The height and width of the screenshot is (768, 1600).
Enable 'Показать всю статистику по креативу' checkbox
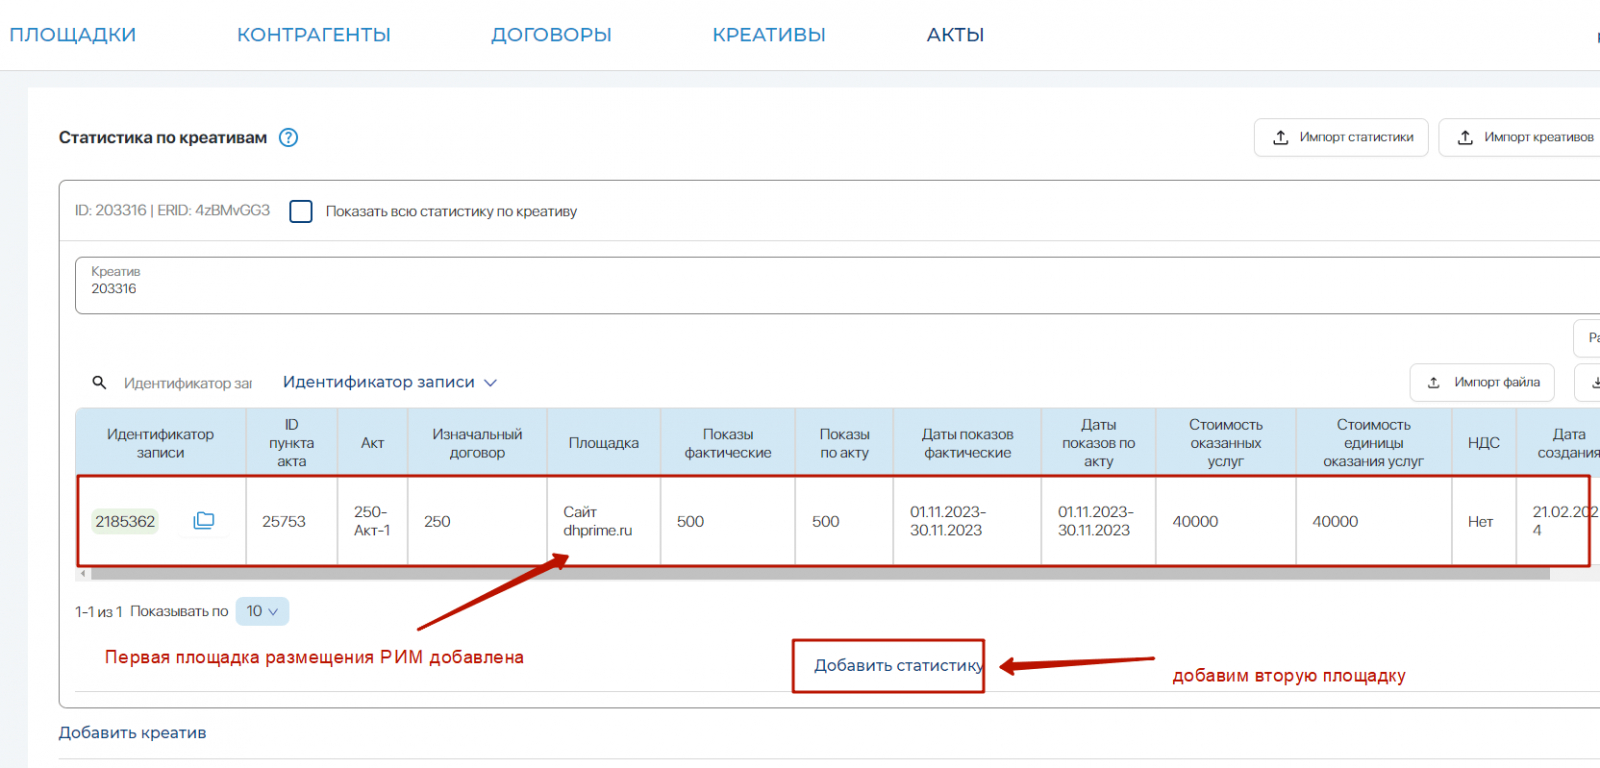[301, 212]
